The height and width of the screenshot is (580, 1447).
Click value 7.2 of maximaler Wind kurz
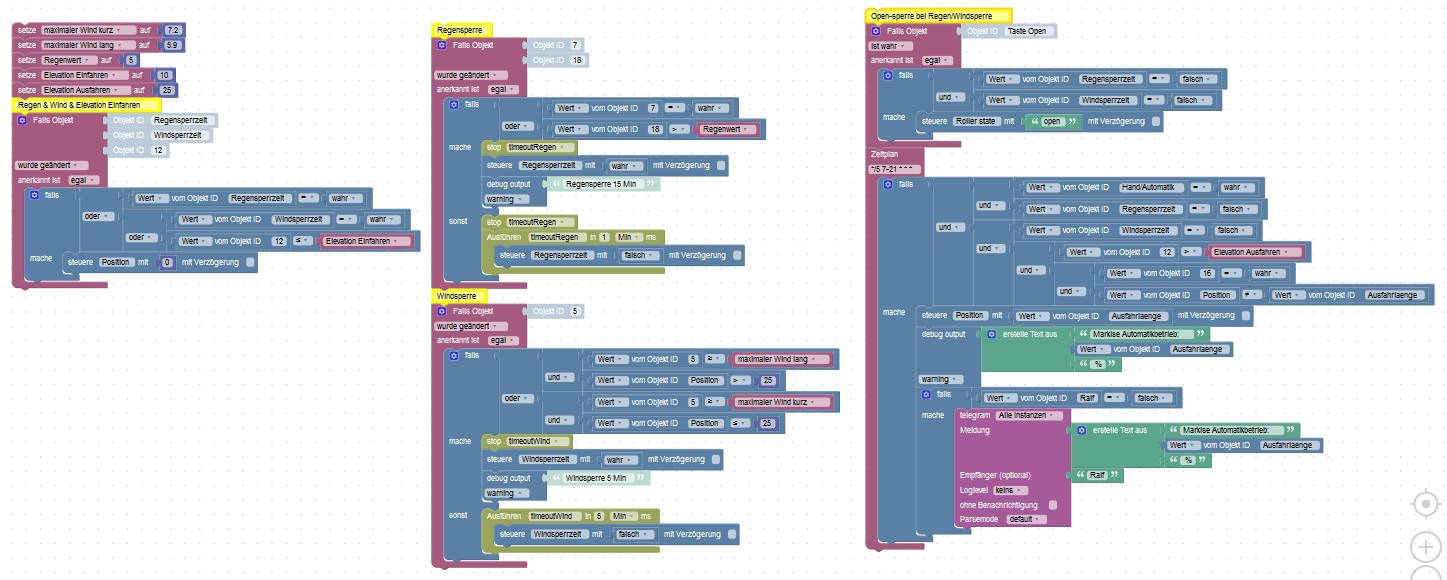tap(172, 31)
